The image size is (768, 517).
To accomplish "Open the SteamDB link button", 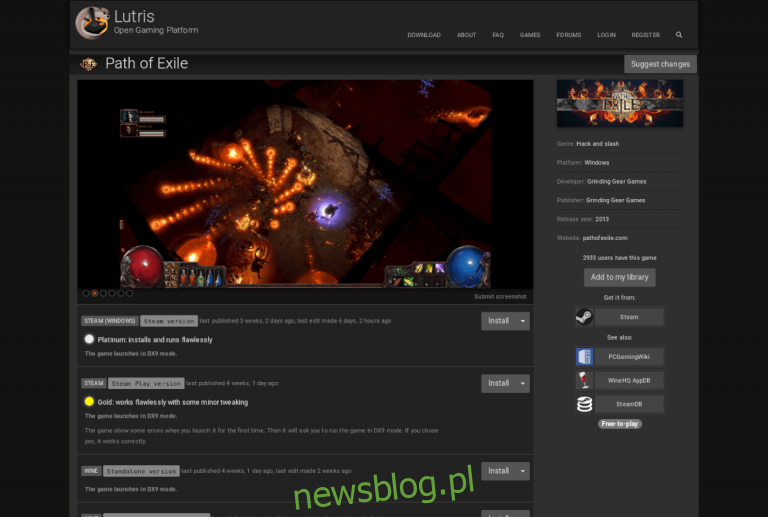I will click(629, 404).
